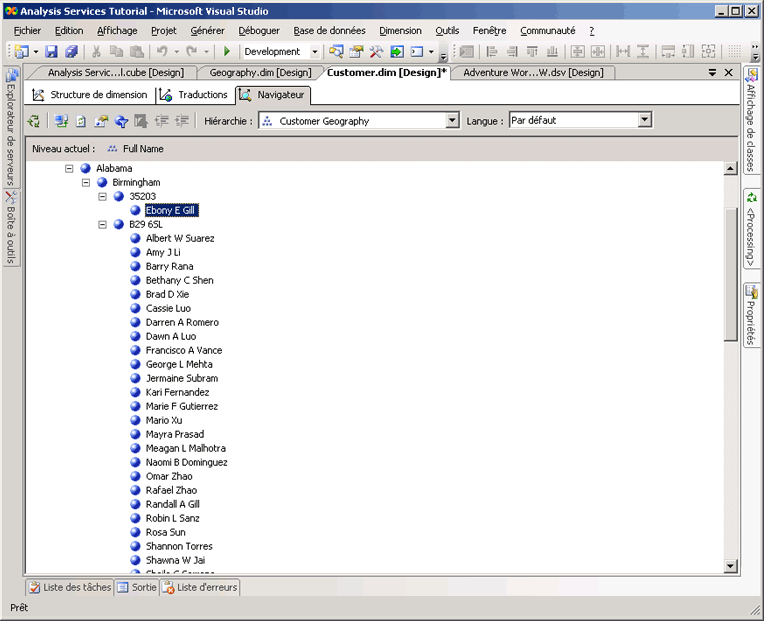
Task: Select the Jermaine Subram member
Action: (182, 378)
